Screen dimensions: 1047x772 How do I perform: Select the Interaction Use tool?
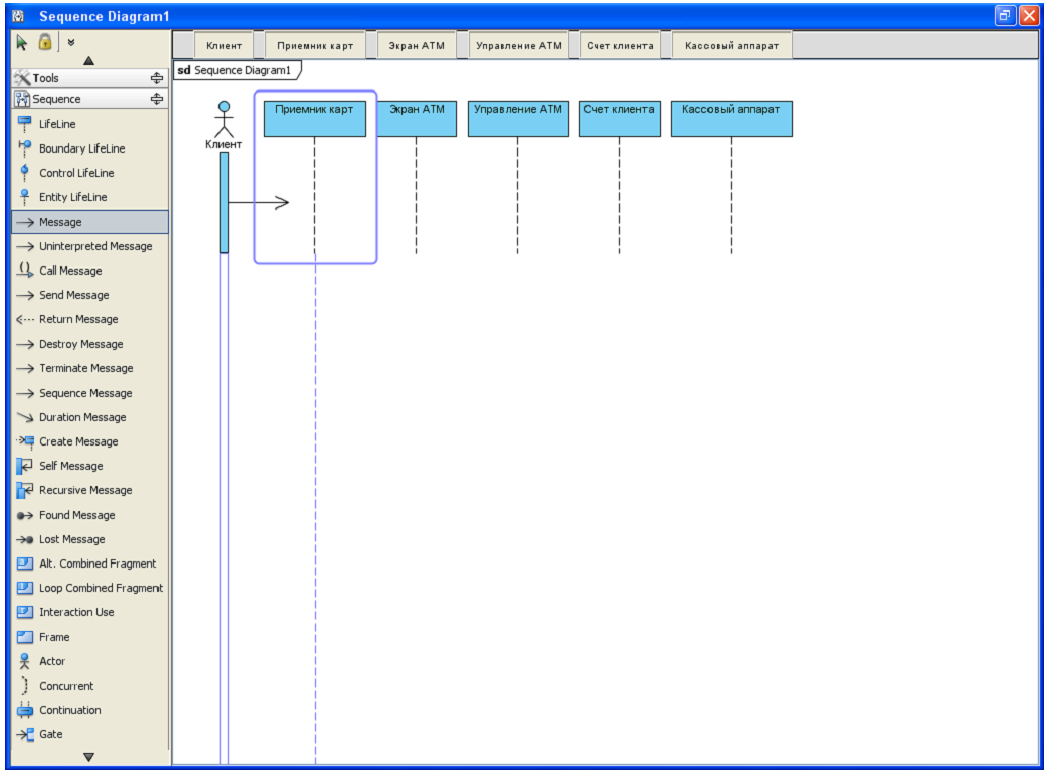(90, 612)
